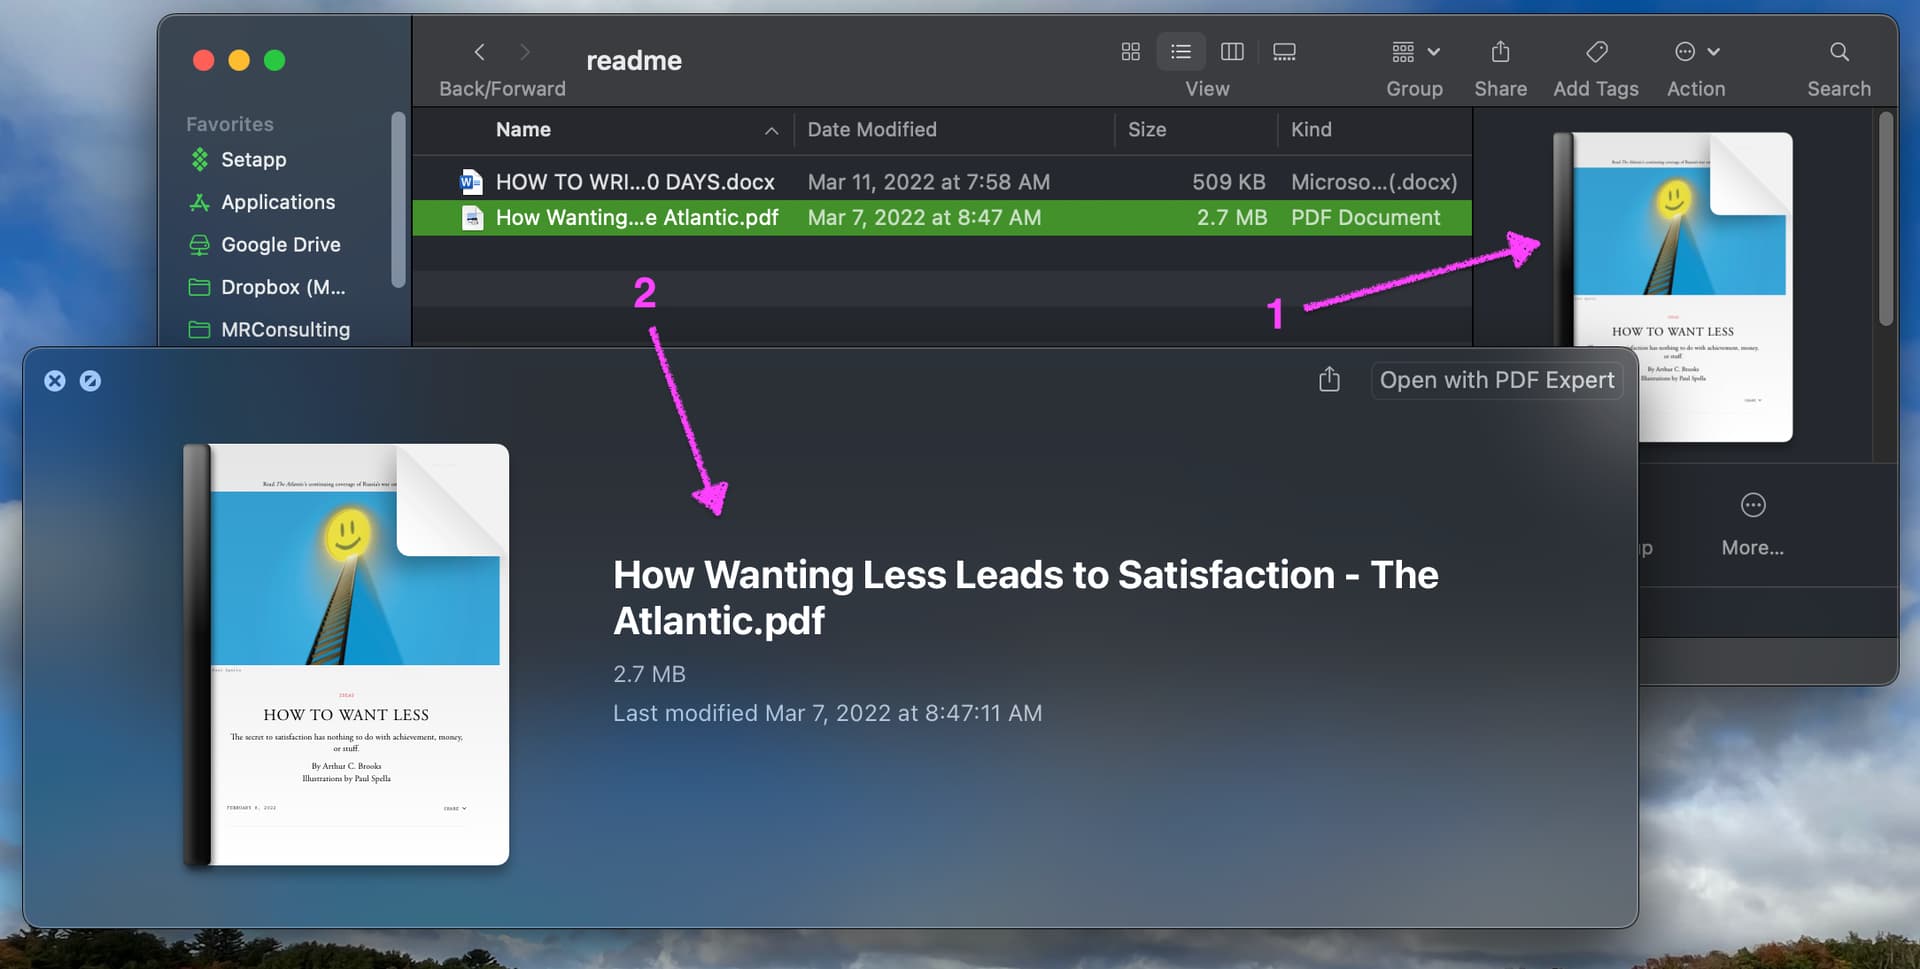Open Dropbox folder in sidebar
The height and width of the screenshot is (969, 1920).
point(283,288)
